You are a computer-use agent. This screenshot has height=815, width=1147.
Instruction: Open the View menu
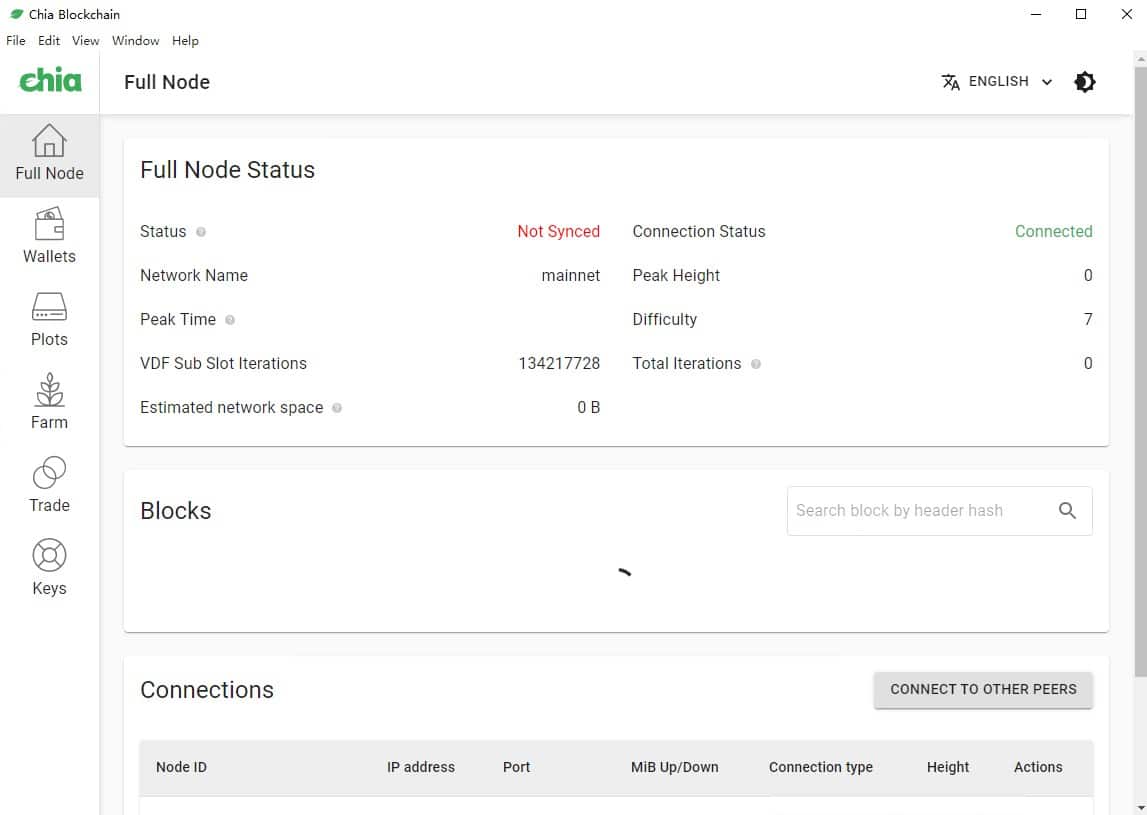(x=85, y=41)
